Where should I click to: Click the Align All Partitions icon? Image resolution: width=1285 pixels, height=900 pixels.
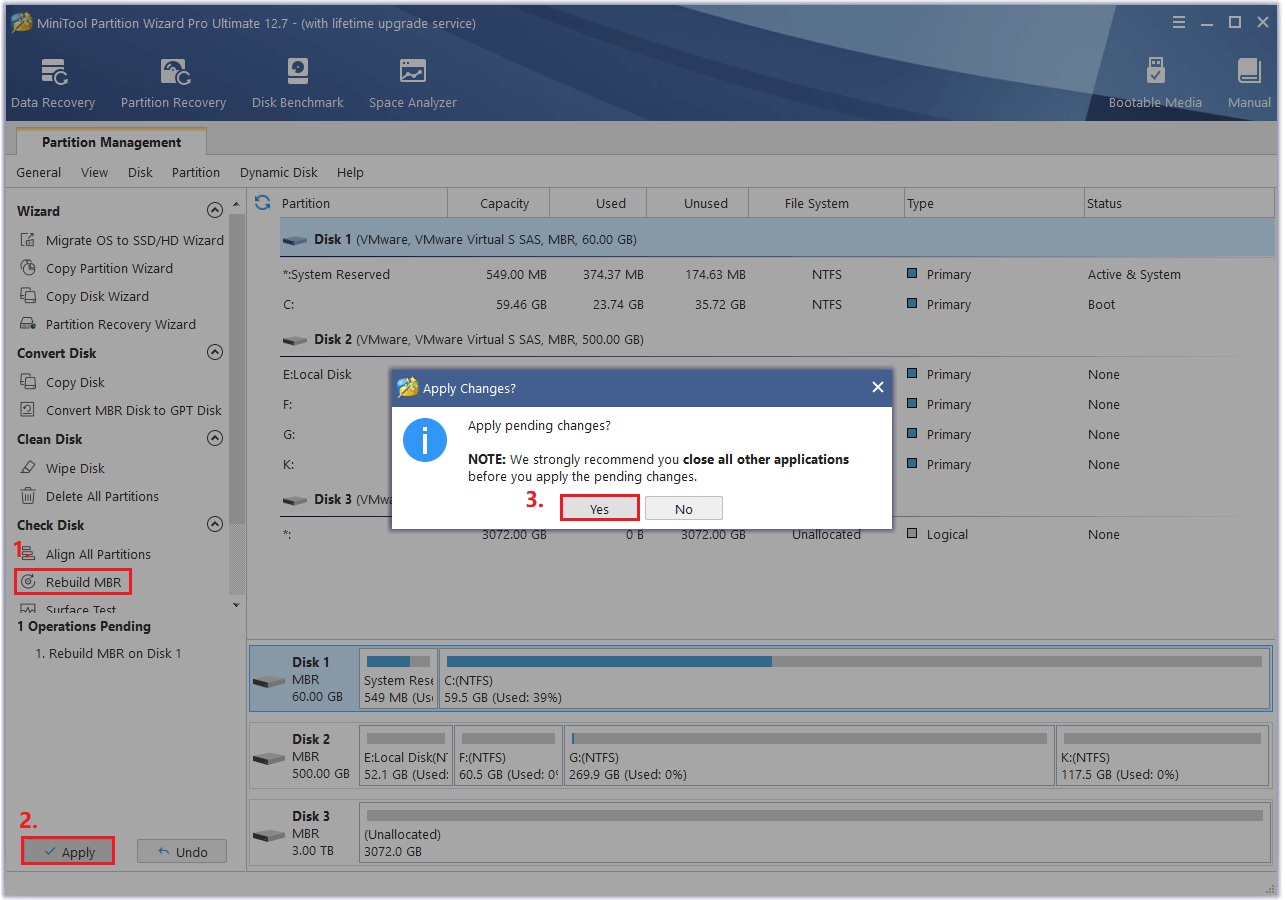[28, 554]
